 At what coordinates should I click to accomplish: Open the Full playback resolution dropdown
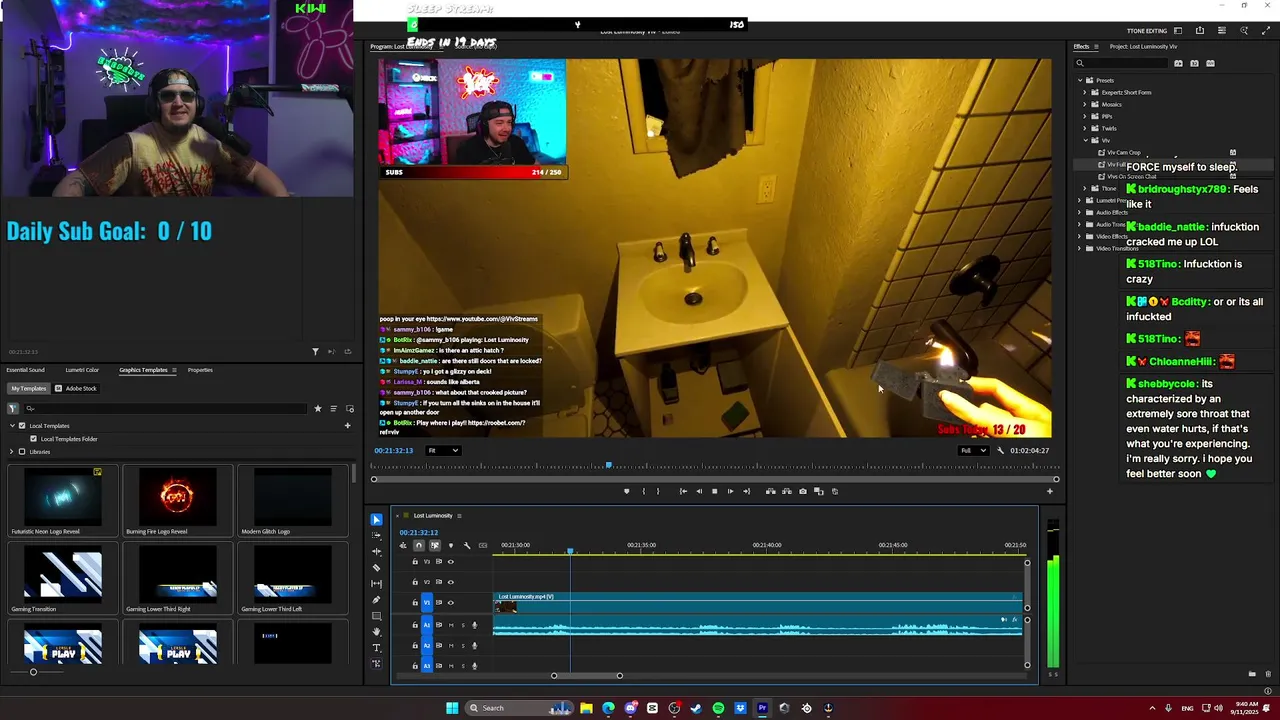pos(973,450)
